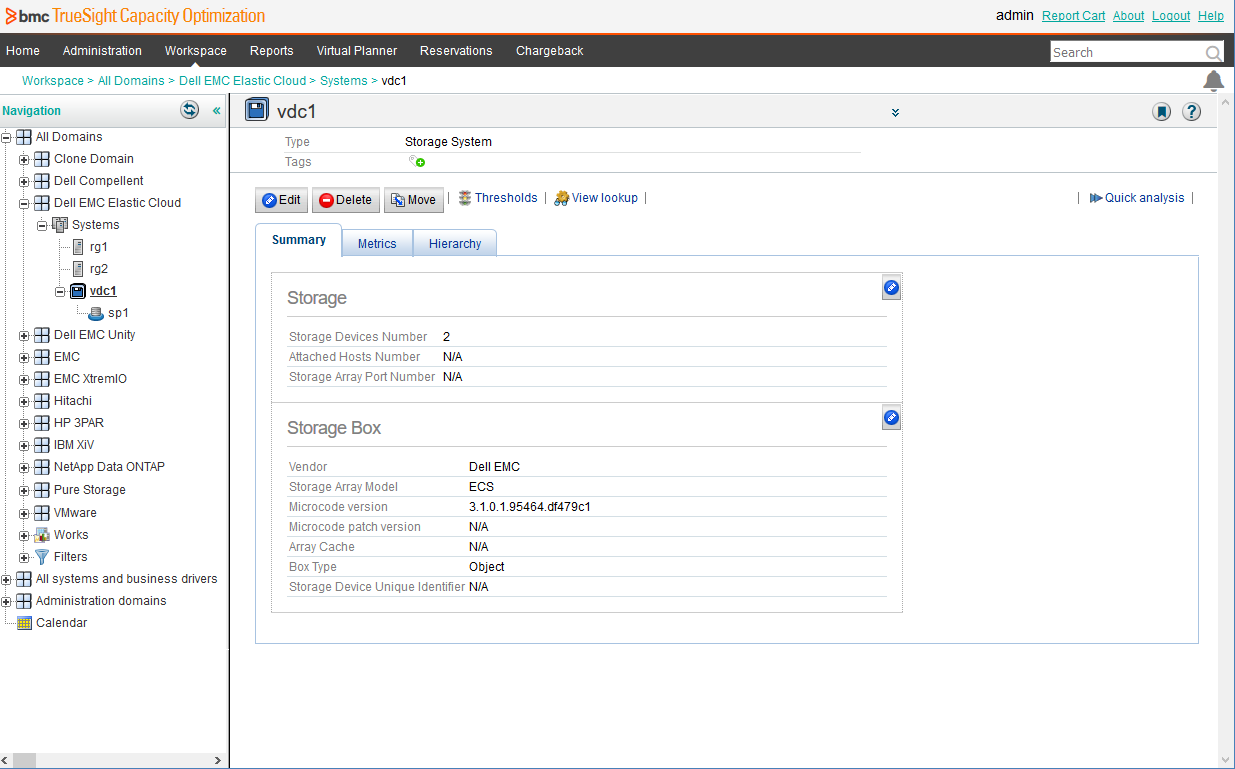Viewport: 1235px width, 769px height.
Task: Select the Summary tab
Action: [299, 240]
